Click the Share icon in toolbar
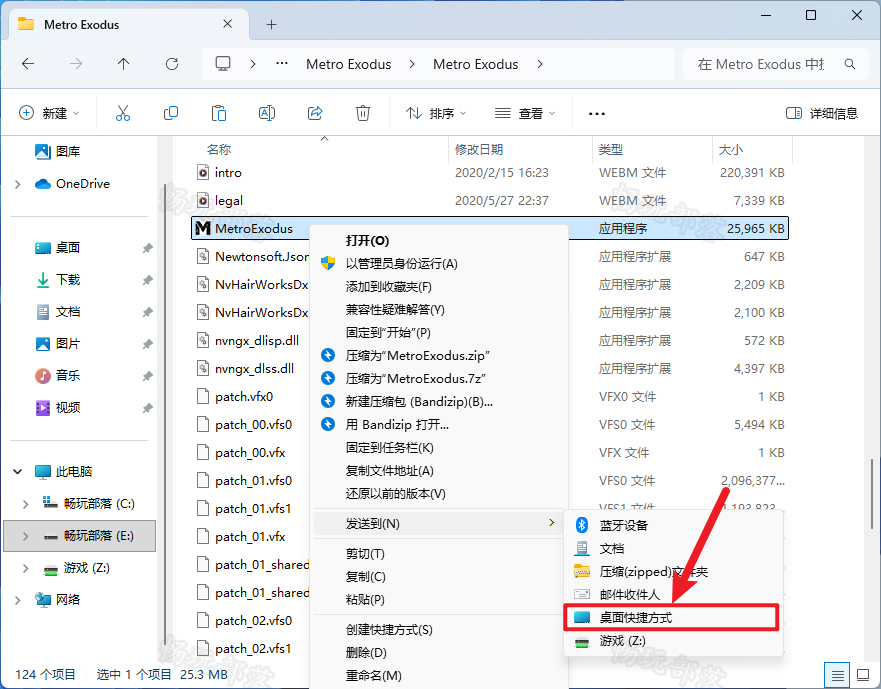 [315, 113]
